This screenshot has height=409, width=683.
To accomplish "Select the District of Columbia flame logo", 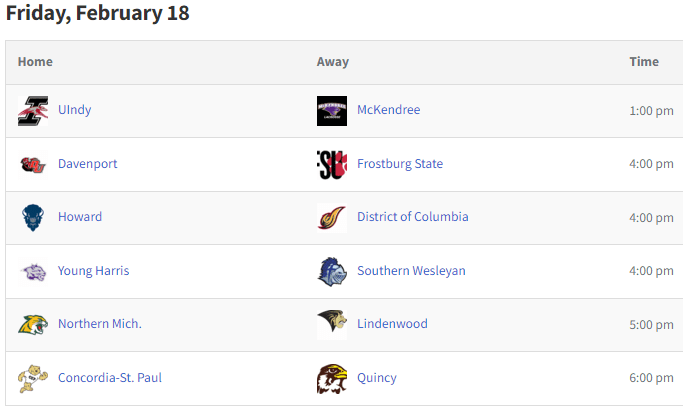I will point(332,218).
